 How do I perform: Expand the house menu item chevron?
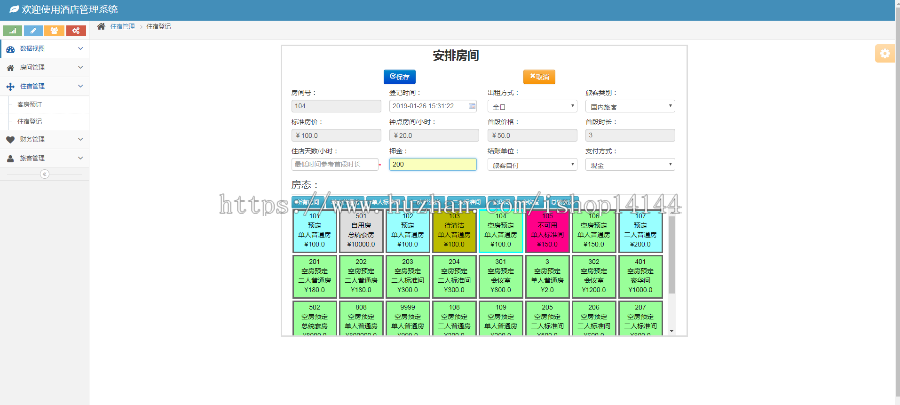(80, 67)
